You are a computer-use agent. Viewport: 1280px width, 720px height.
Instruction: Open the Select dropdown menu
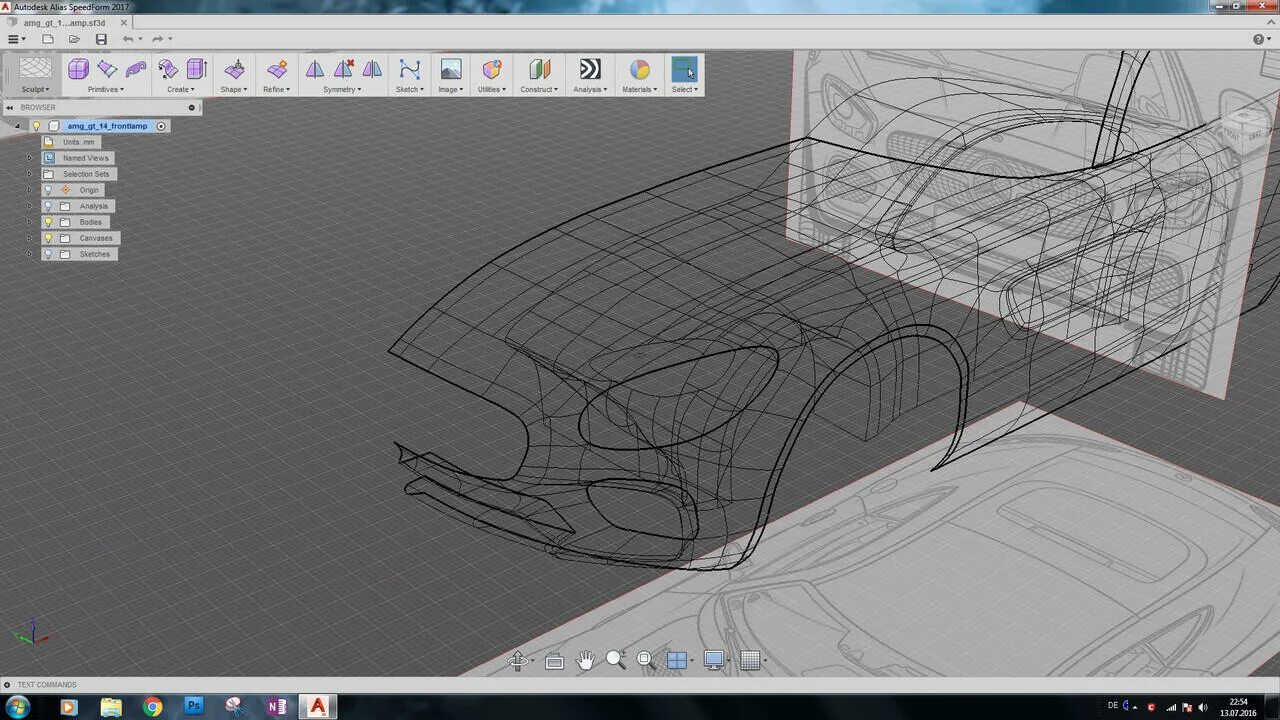click(x=685, y=90)
